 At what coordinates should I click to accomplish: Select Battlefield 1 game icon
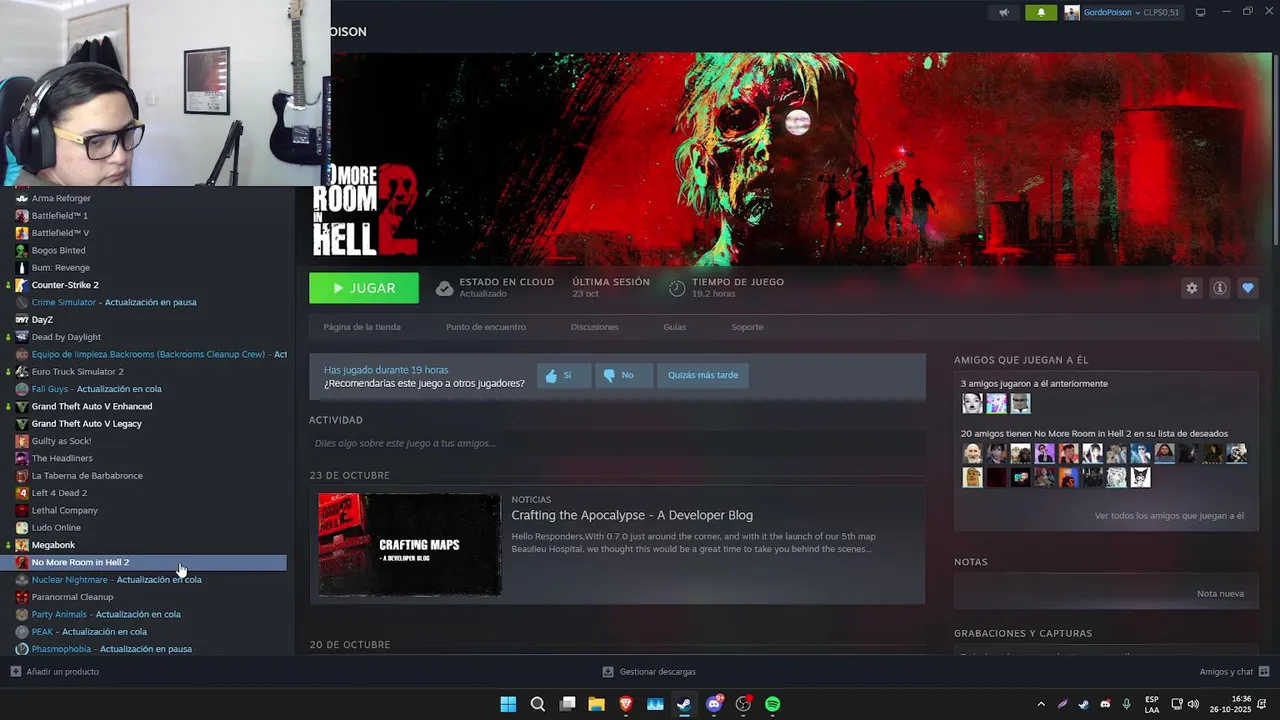pyautogui.click(x=22, y=215)
